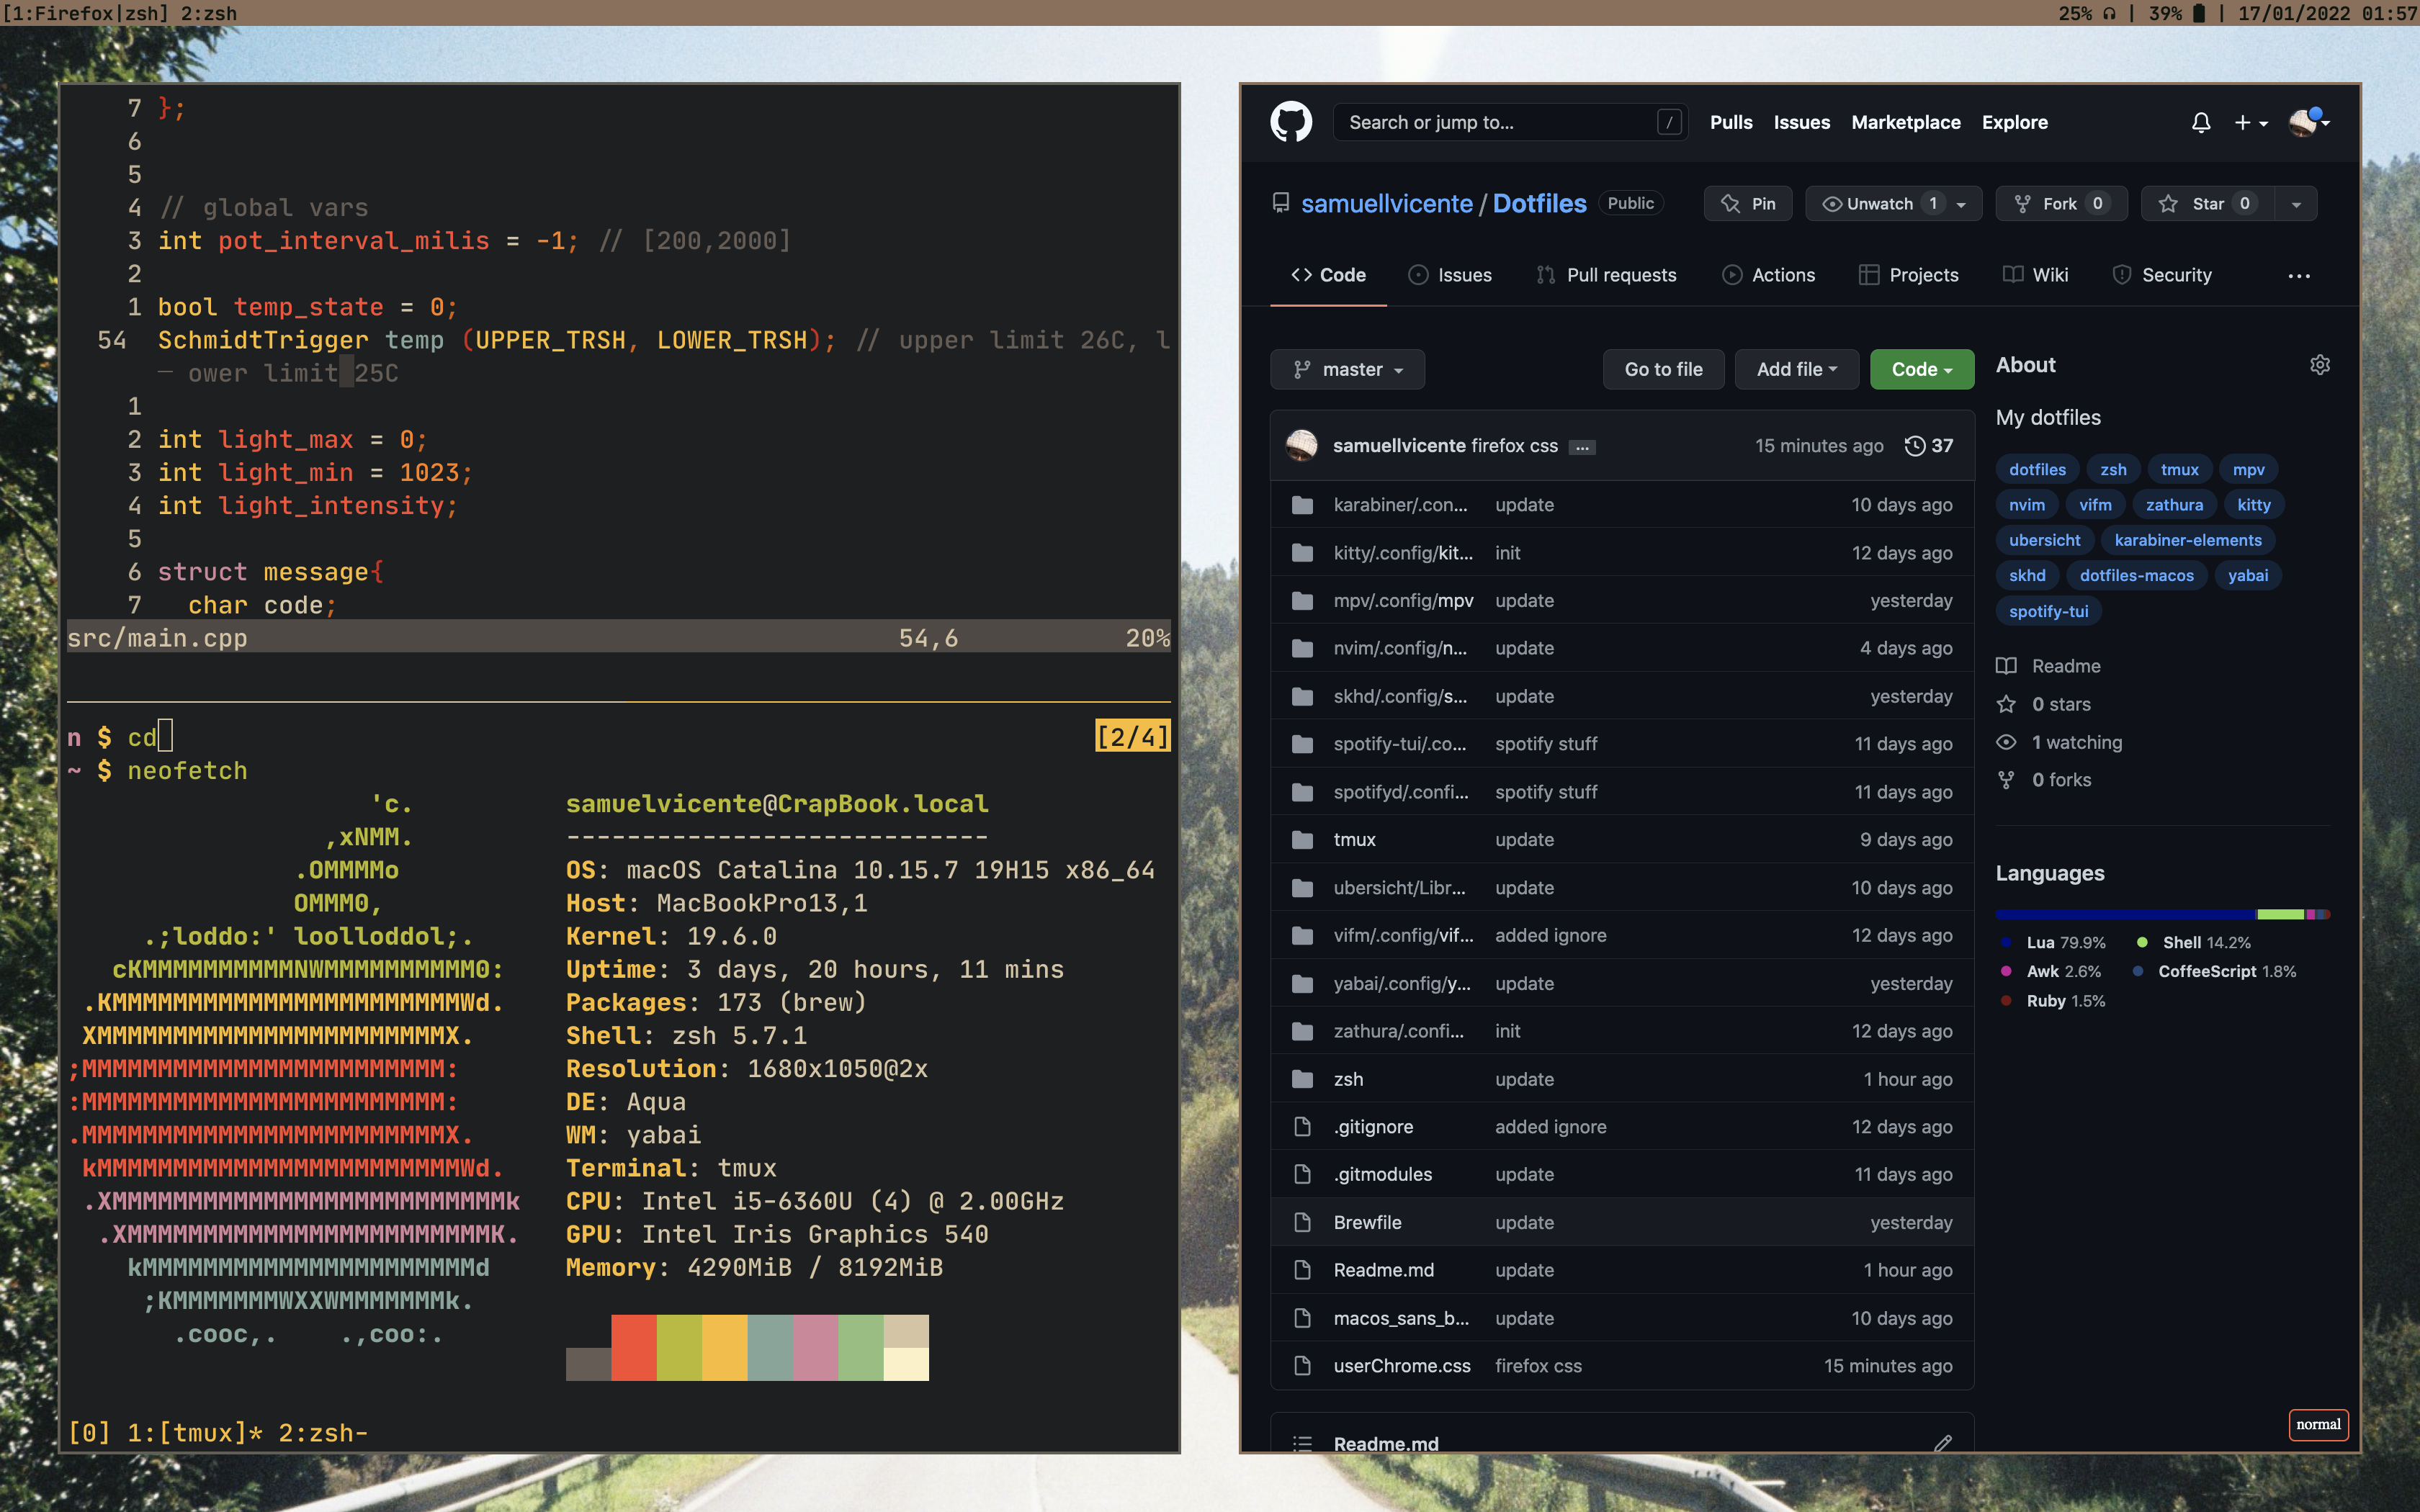The height and width of the screenshot is (1512, 2420).
Task: Select the karabiner-elements topic tag
Action: pos(2187,540)
